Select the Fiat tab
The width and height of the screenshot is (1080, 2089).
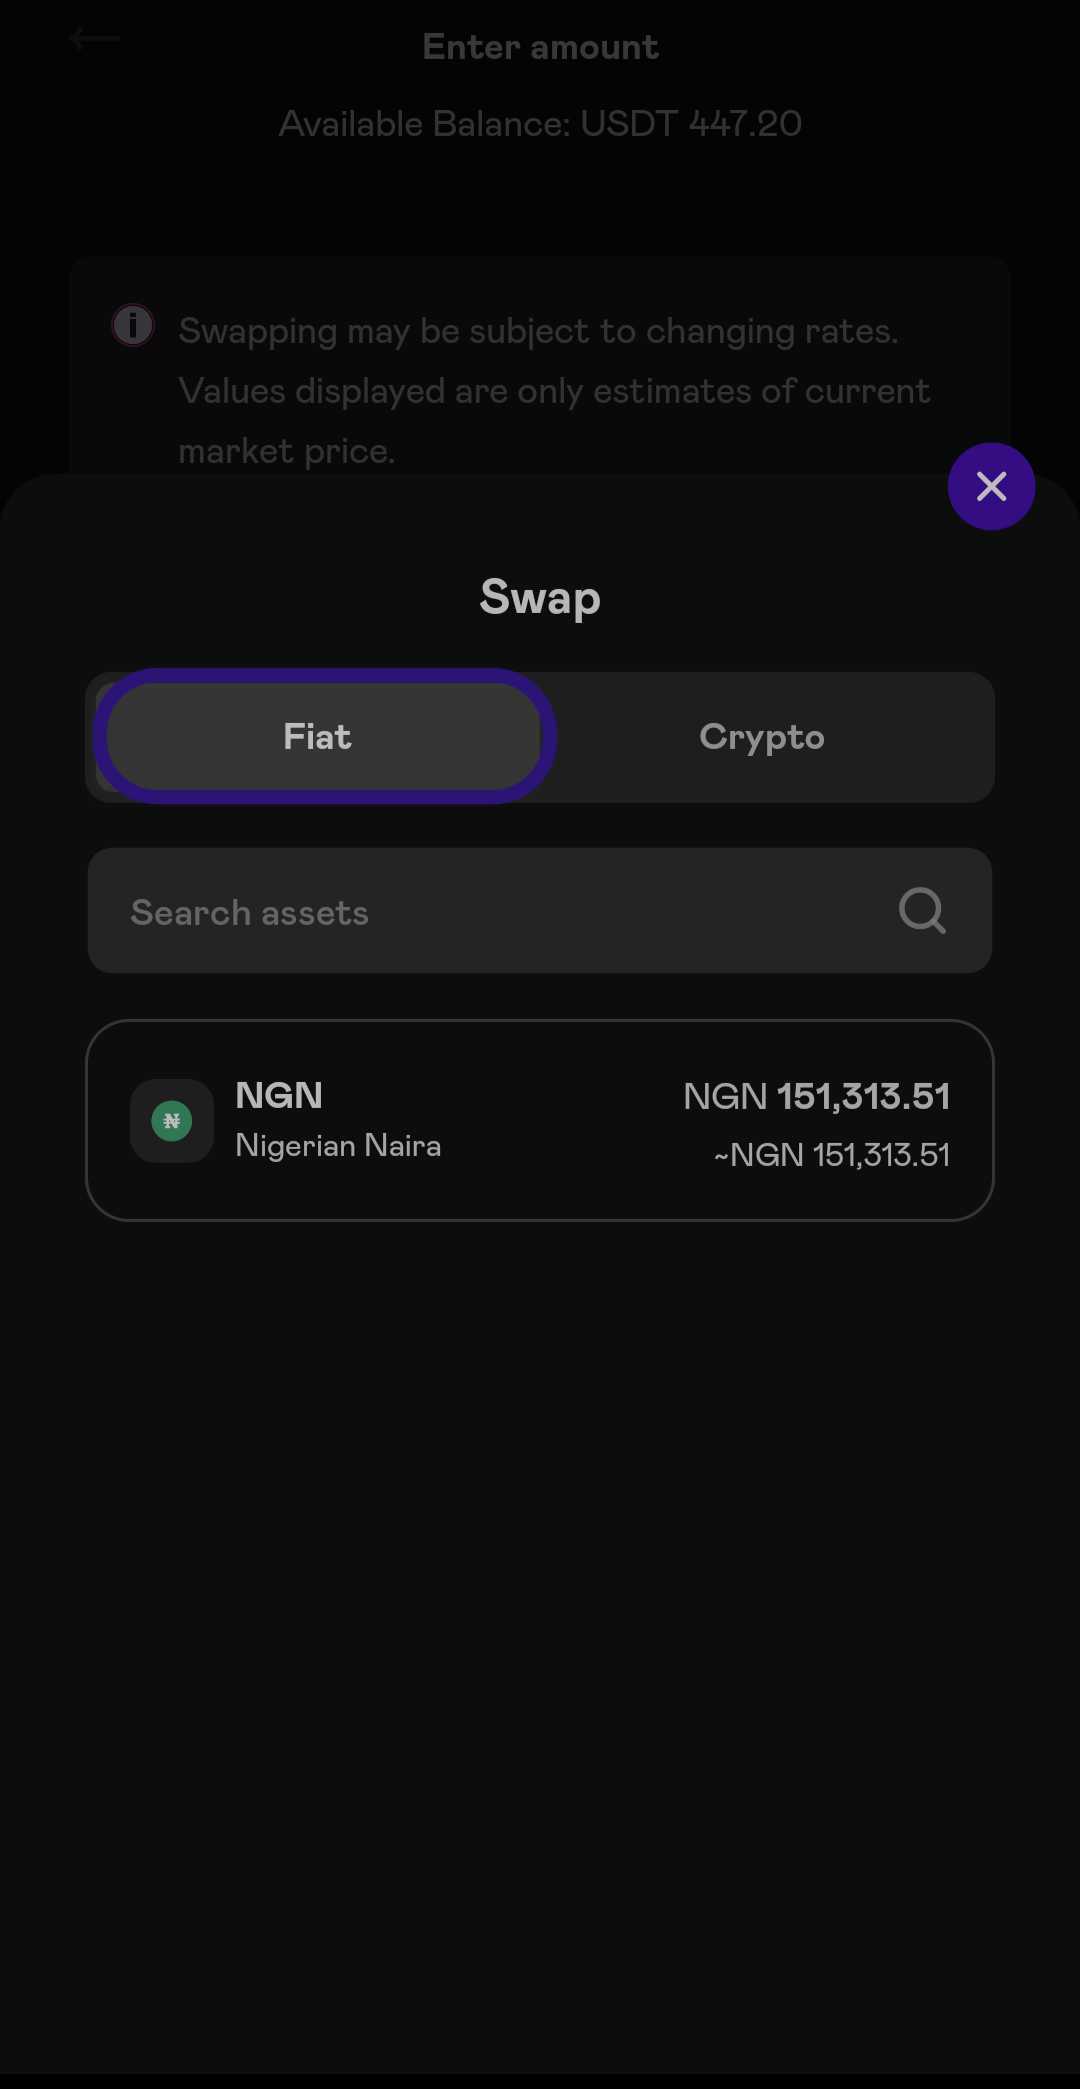coord(320,737)
